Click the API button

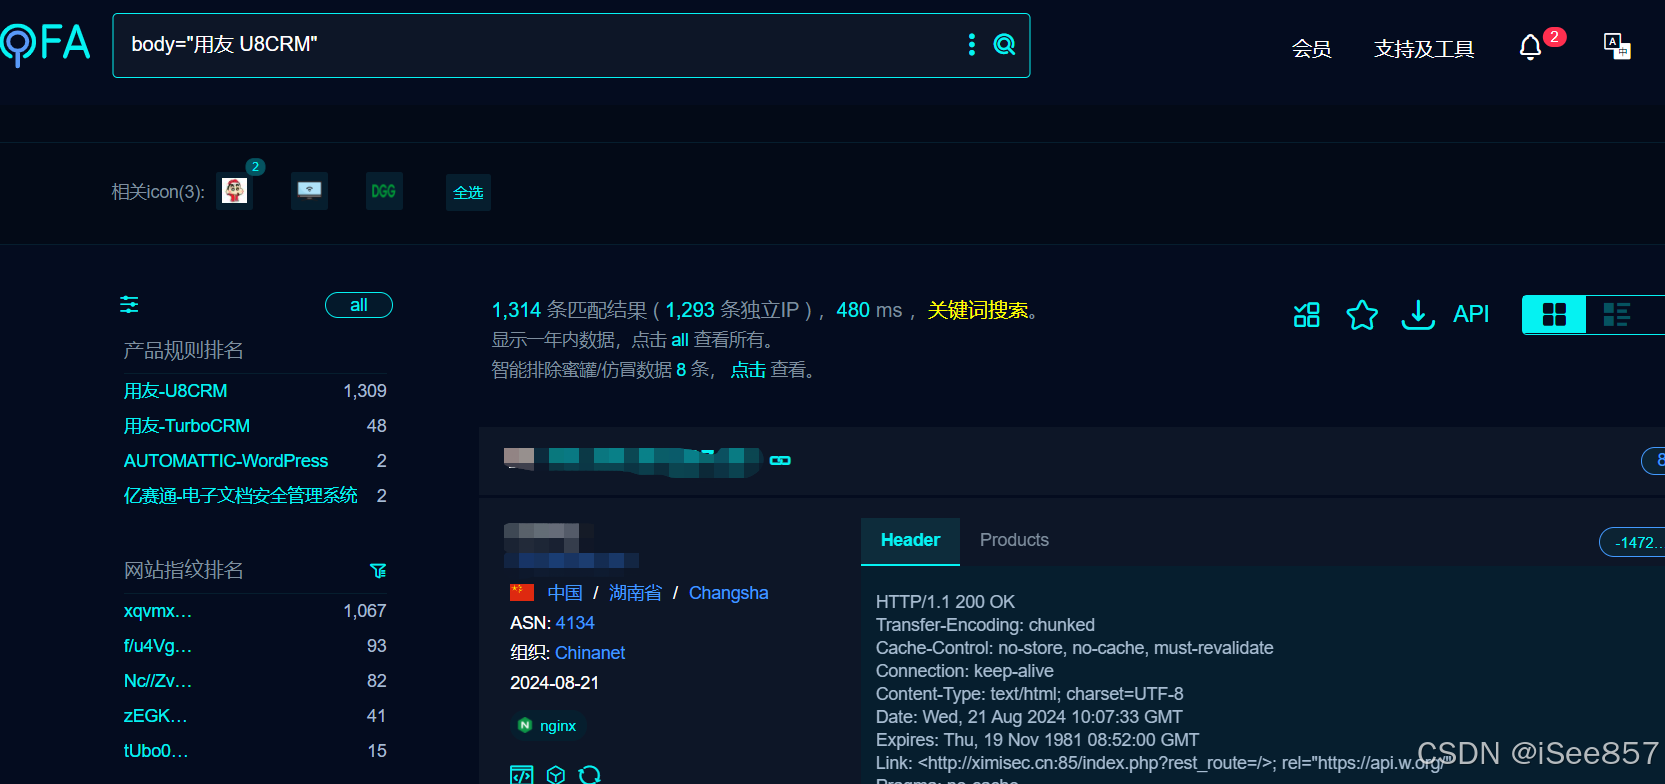click(x=1471, y=314)
